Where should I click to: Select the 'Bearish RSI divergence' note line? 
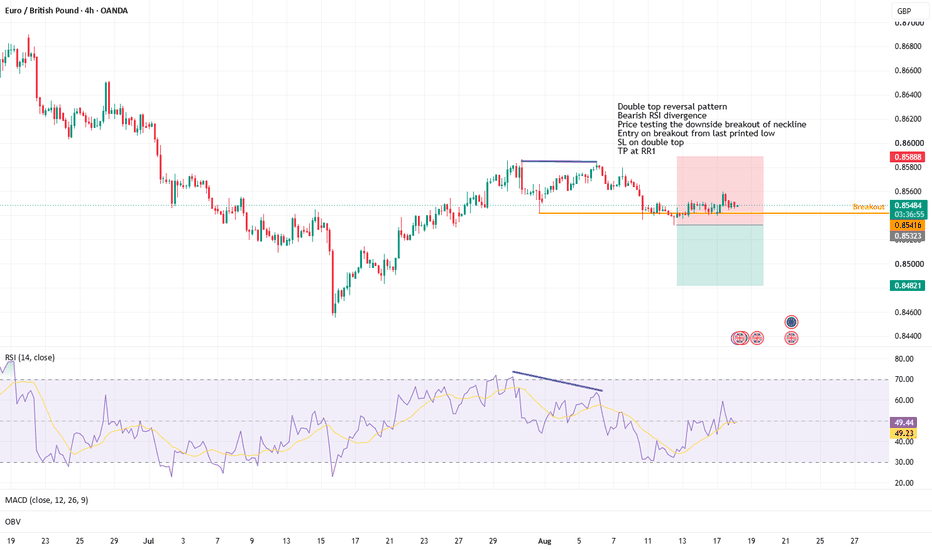tap(662, 115)
